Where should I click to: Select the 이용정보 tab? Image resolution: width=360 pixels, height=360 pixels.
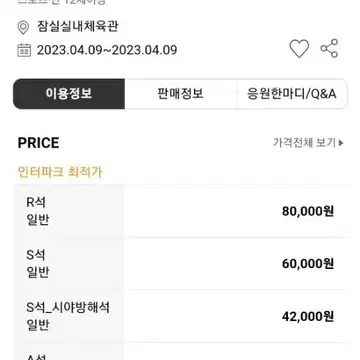(x=69, y=94)
